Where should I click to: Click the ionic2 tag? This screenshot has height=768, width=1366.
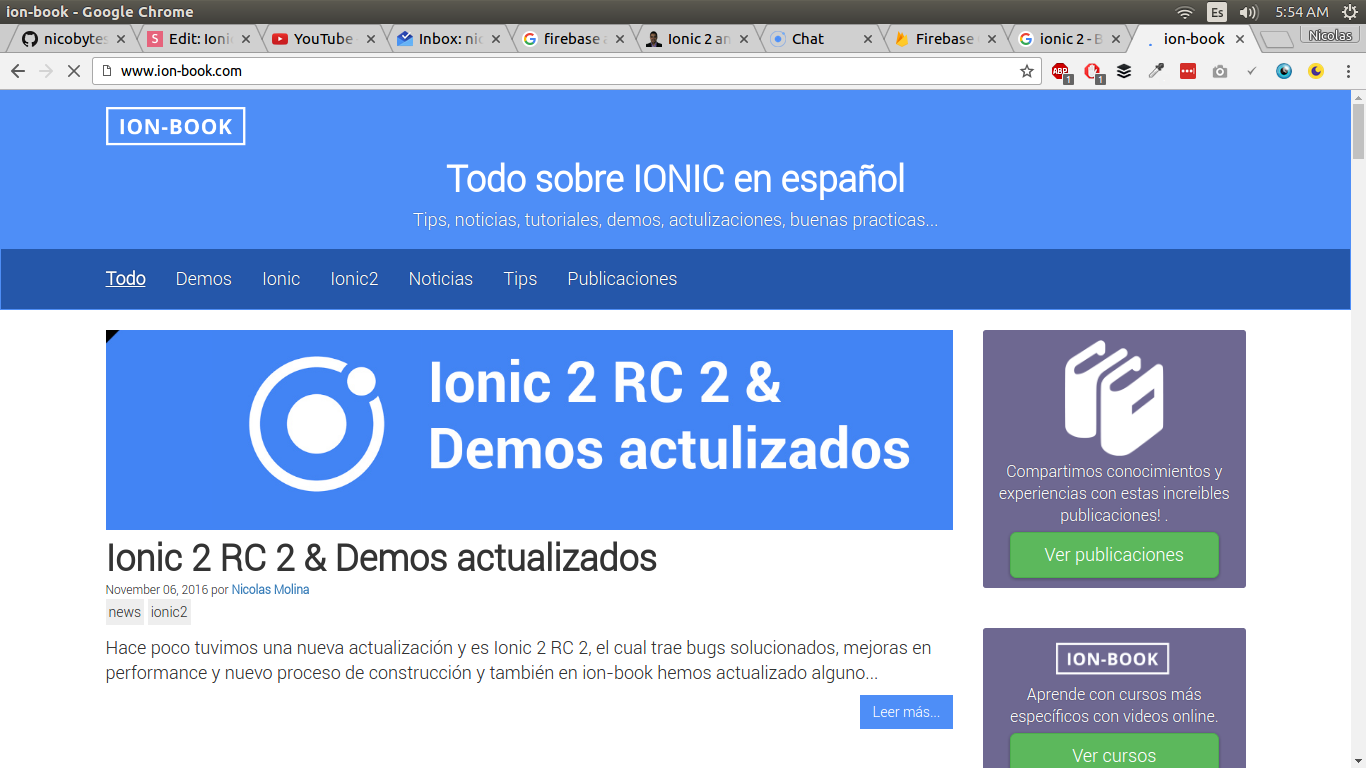(169, 612)
